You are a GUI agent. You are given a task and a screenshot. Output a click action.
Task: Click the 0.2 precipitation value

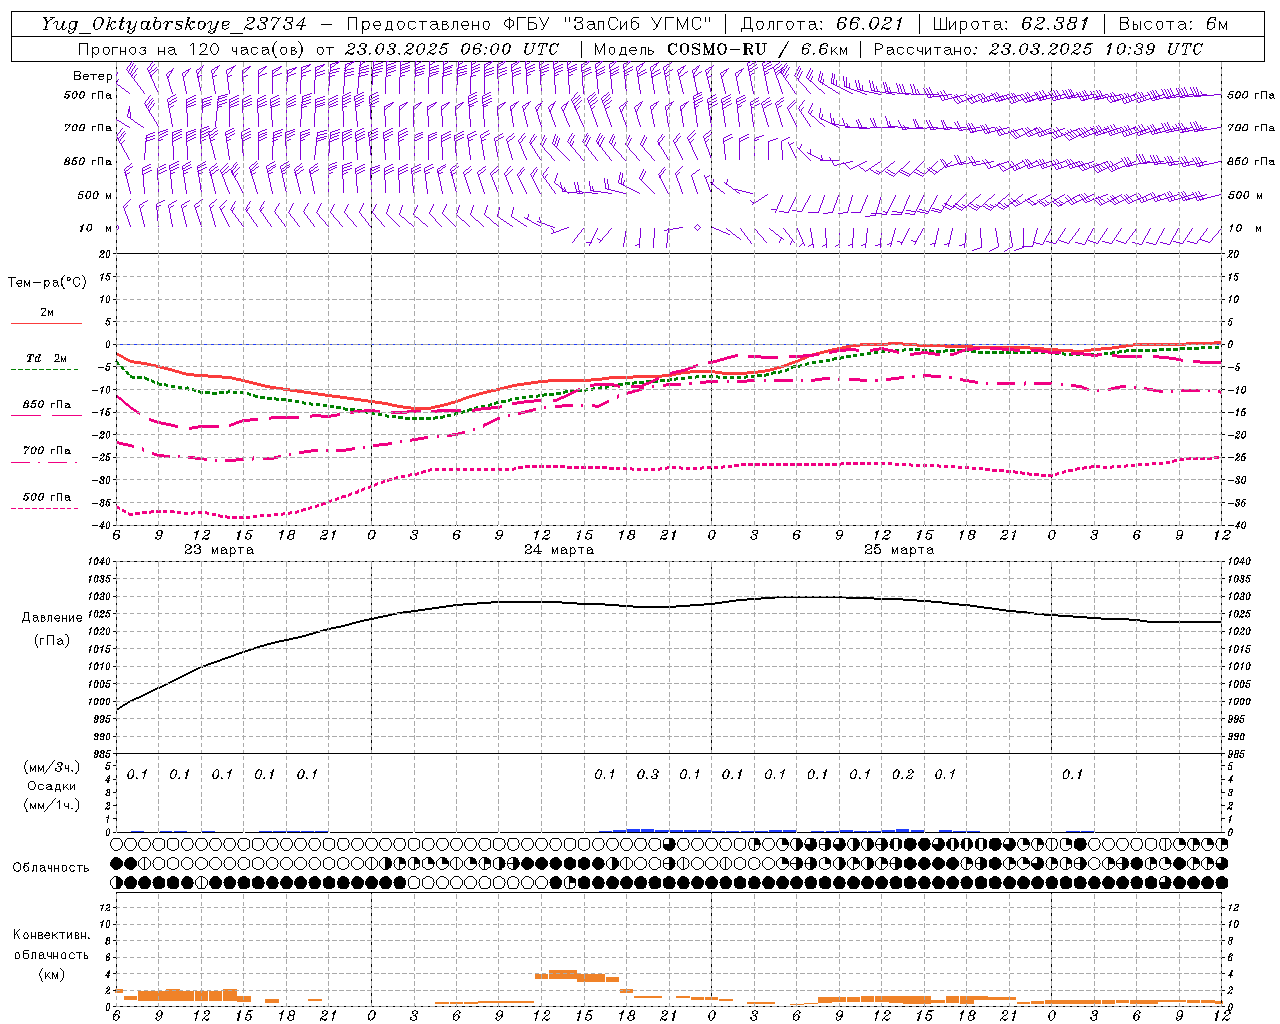(x=903, y=774)
